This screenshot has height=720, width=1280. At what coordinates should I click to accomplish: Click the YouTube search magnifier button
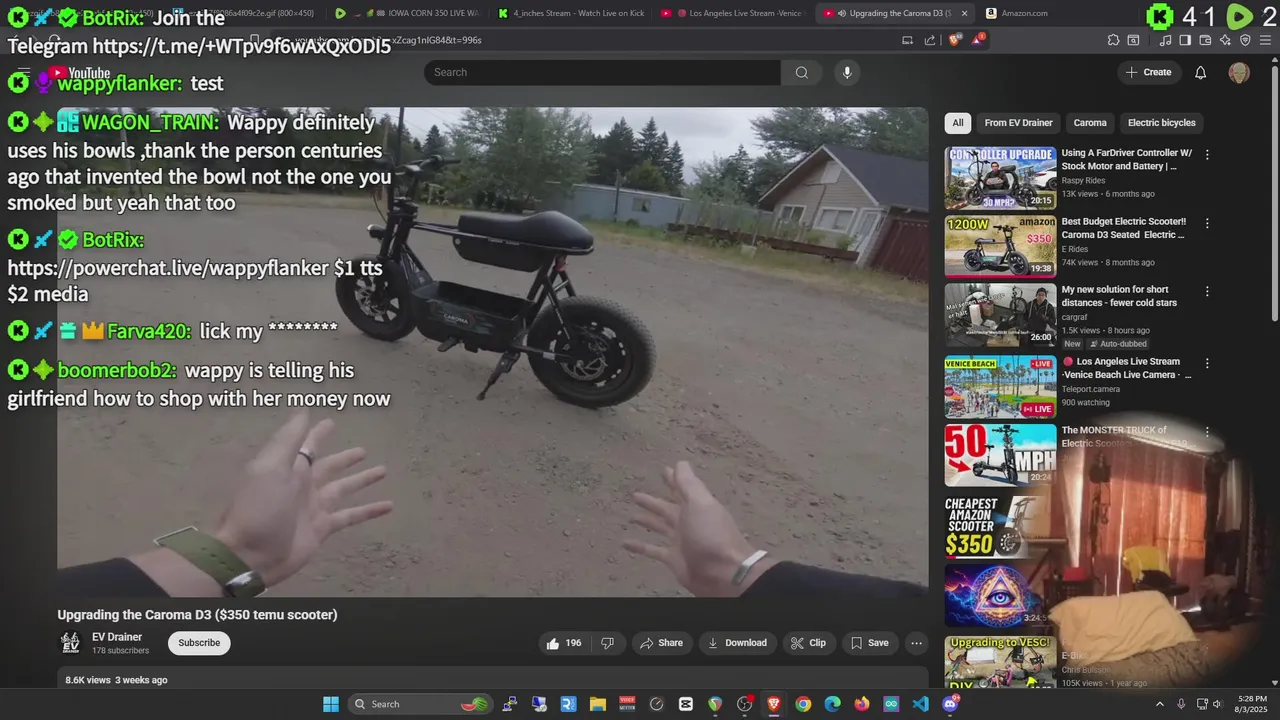point(802,72)
